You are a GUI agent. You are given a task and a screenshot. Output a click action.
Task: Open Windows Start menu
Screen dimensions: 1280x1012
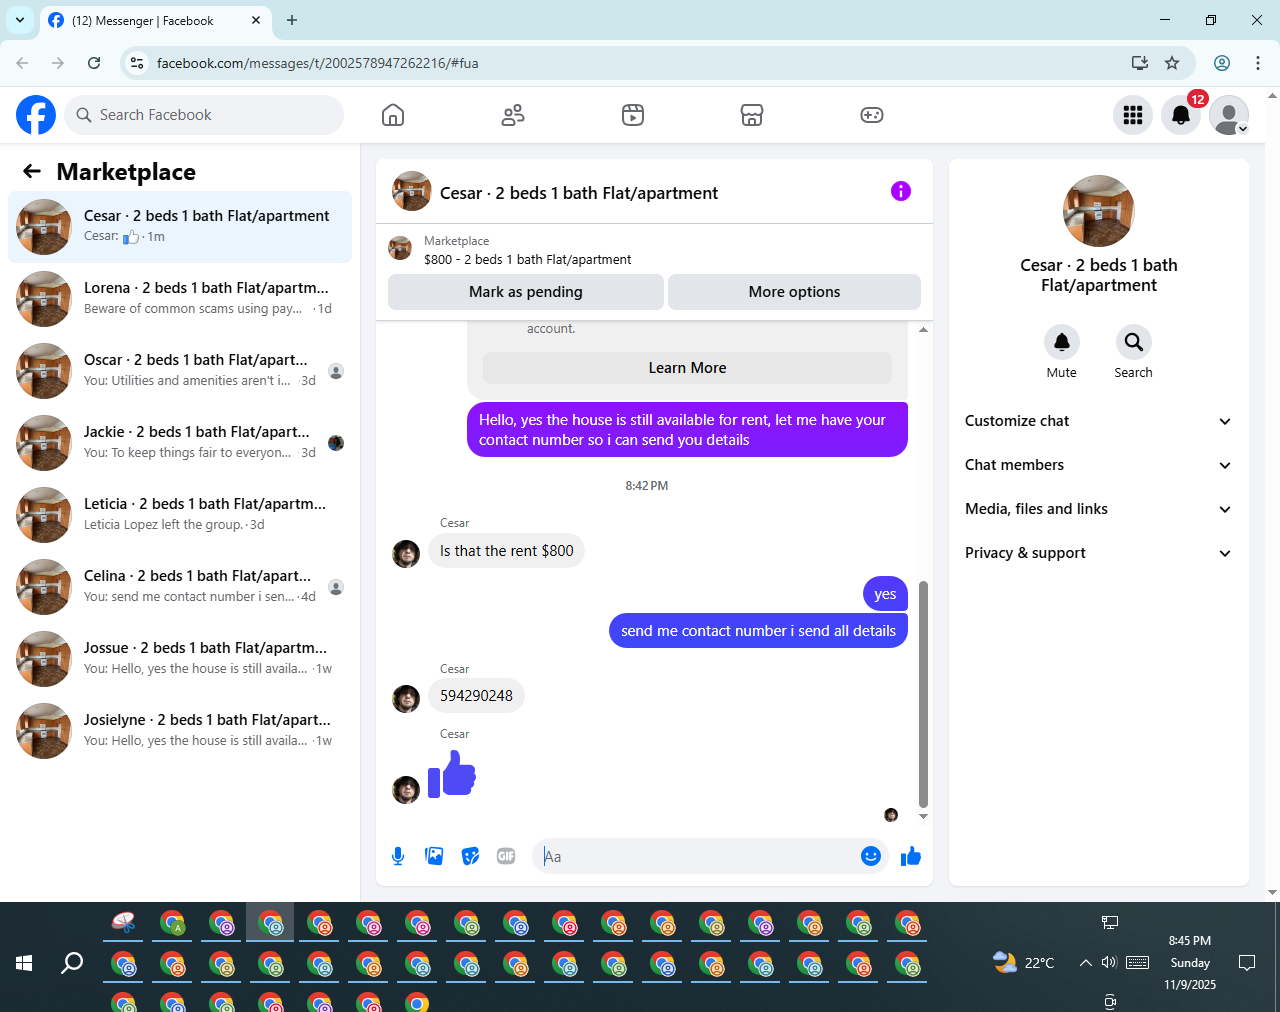[x=25, y=963]
